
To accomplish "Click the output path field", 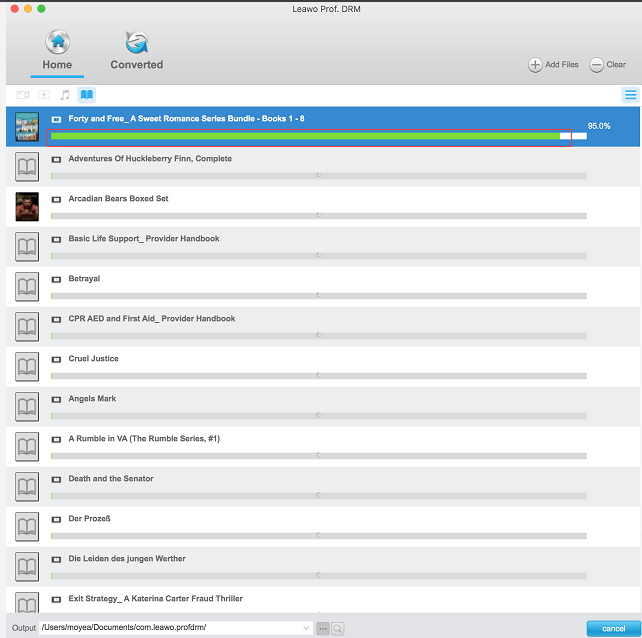I will (176, 628).
